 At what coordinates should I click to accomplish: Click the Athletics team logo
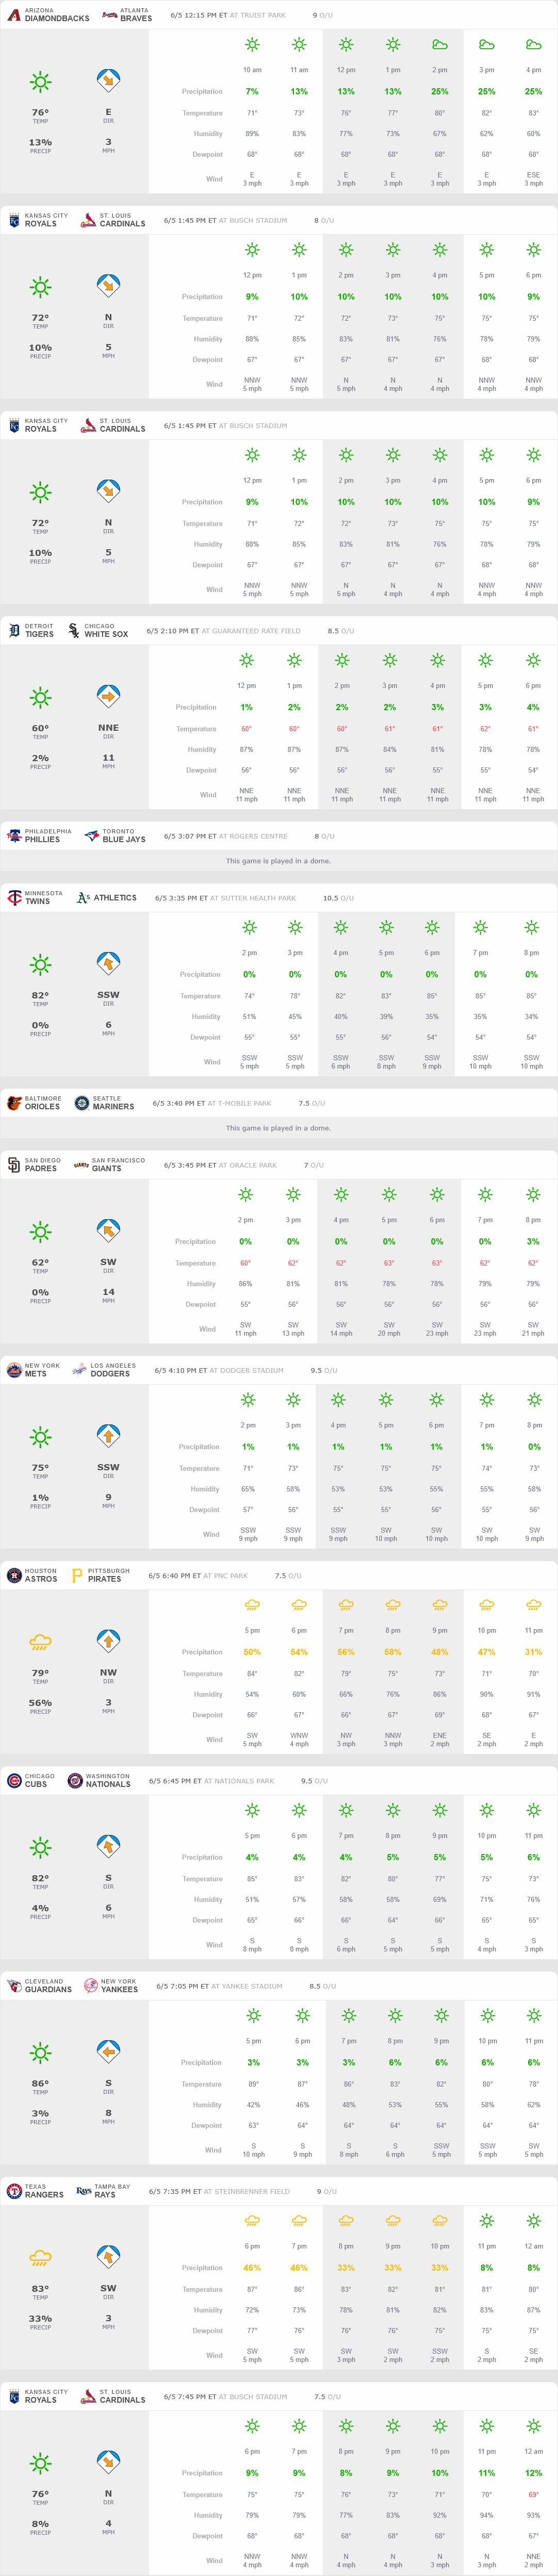pyautogui.click(x=84, y=898)
